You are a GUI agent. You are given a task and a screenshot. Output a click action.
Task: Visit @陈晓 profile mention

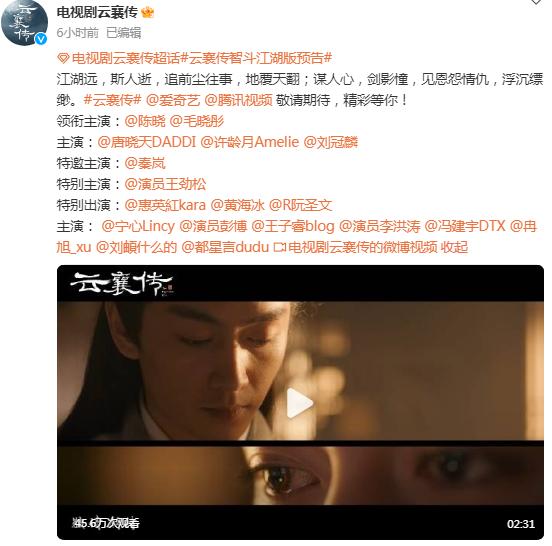145,121
